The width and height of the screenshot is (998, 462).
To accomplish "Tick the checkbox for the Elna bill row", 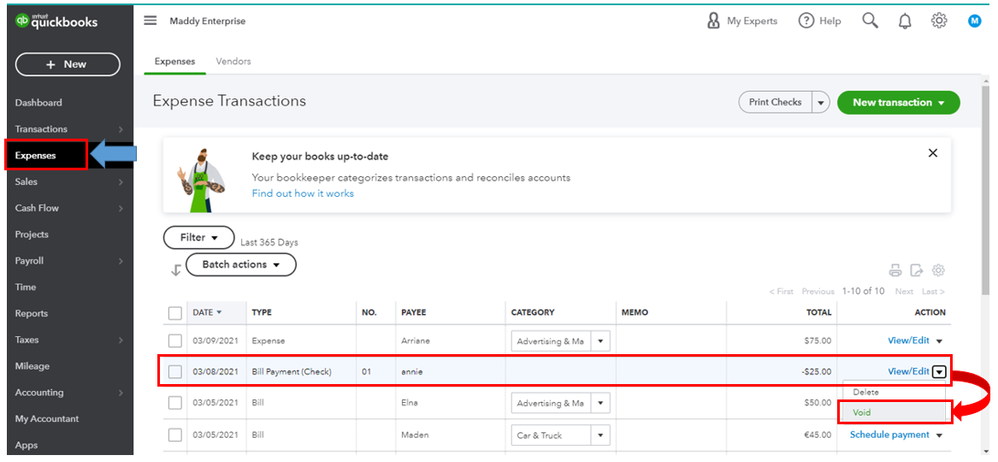I will (x=175, y=403).
